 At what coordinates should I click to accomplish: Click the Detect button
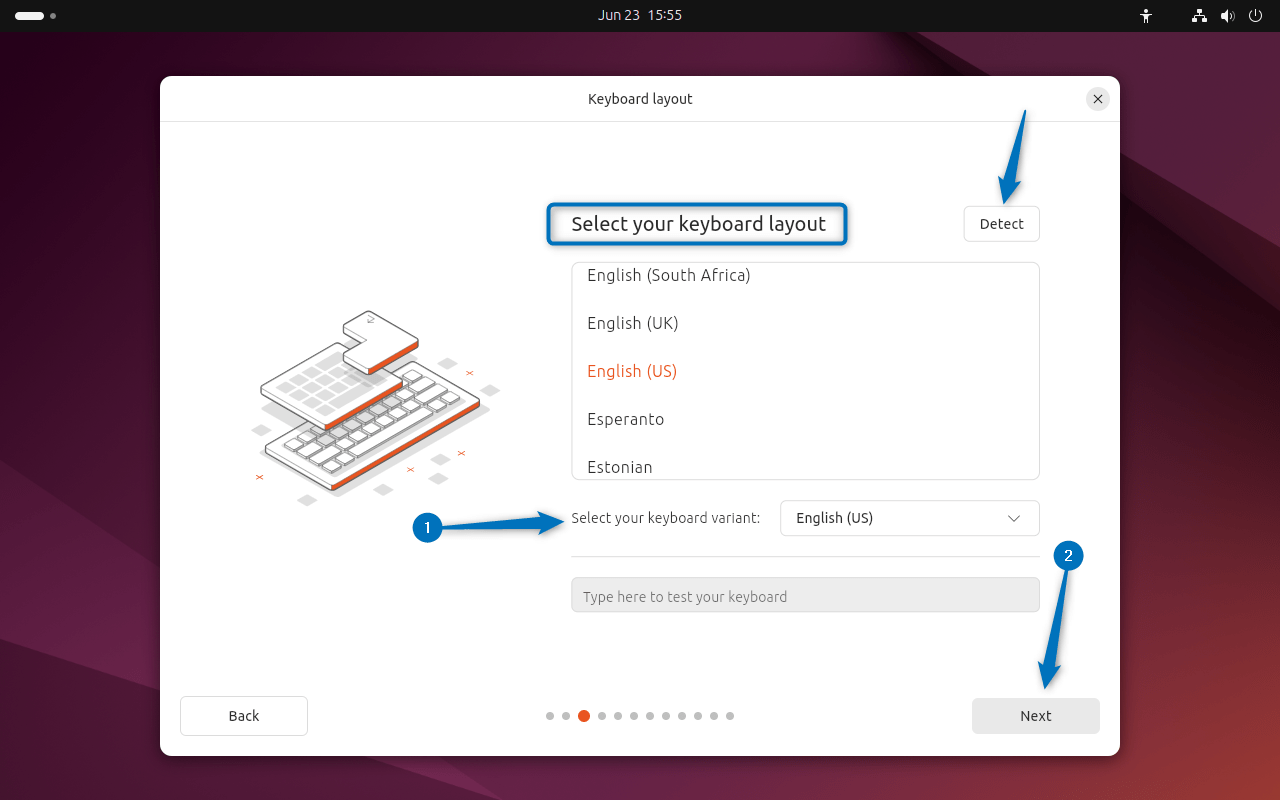point(1001,223)
